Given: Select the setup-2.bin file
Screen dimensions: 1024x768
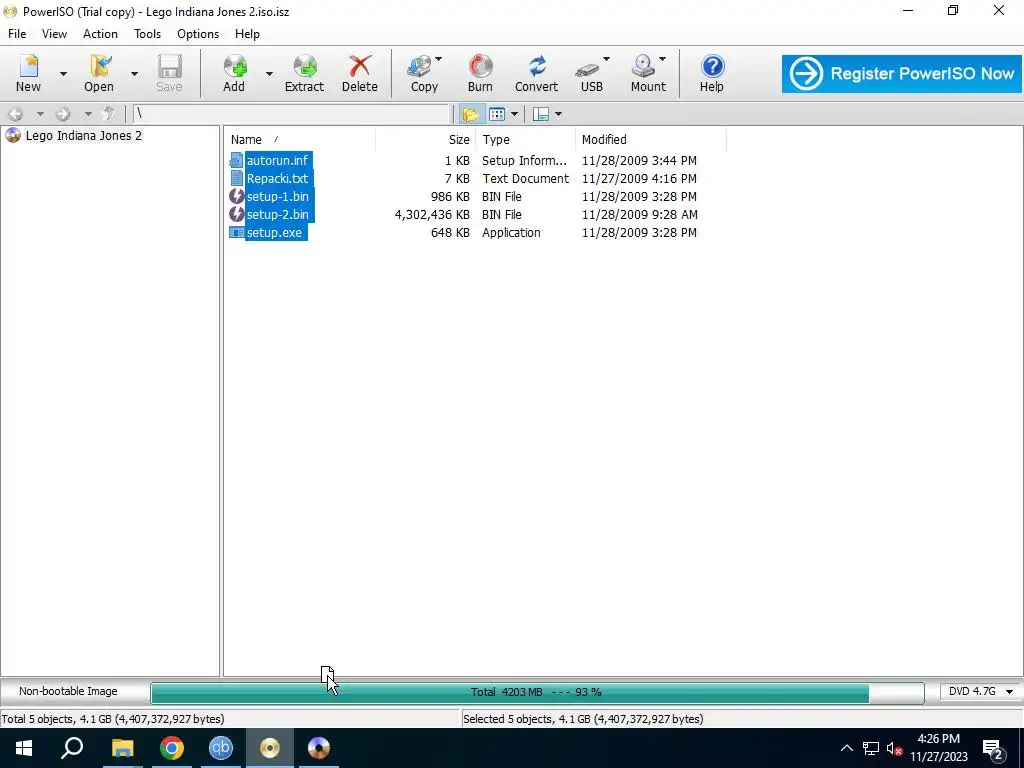Looking at the screenshot, I should coord(278,215).
